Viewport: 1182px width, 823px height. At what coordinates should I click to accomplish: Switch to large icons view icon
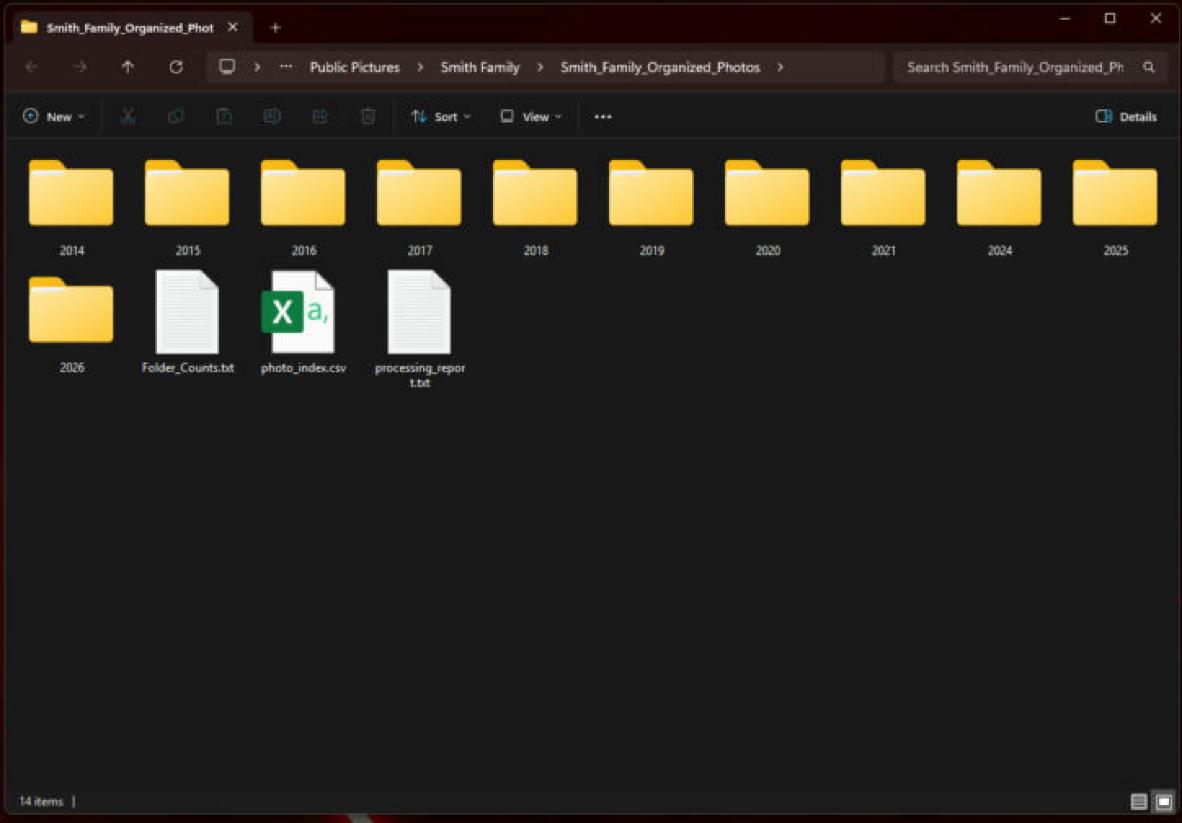pos(1164,801)
